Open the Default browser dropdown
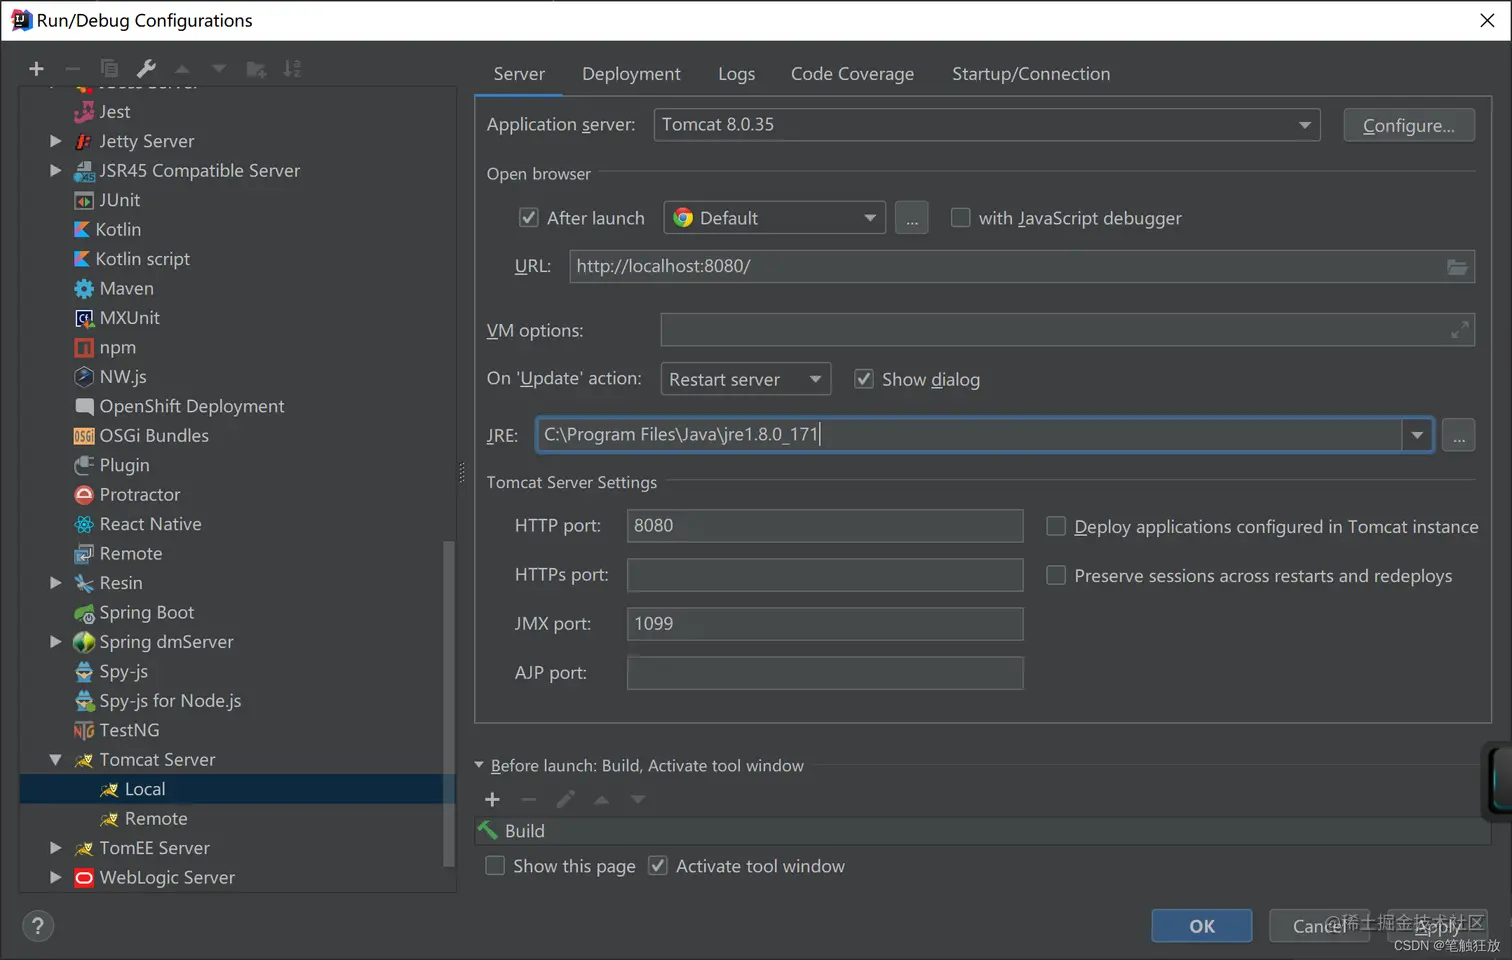Viewport: 1512px width, 960px height. 774,218
